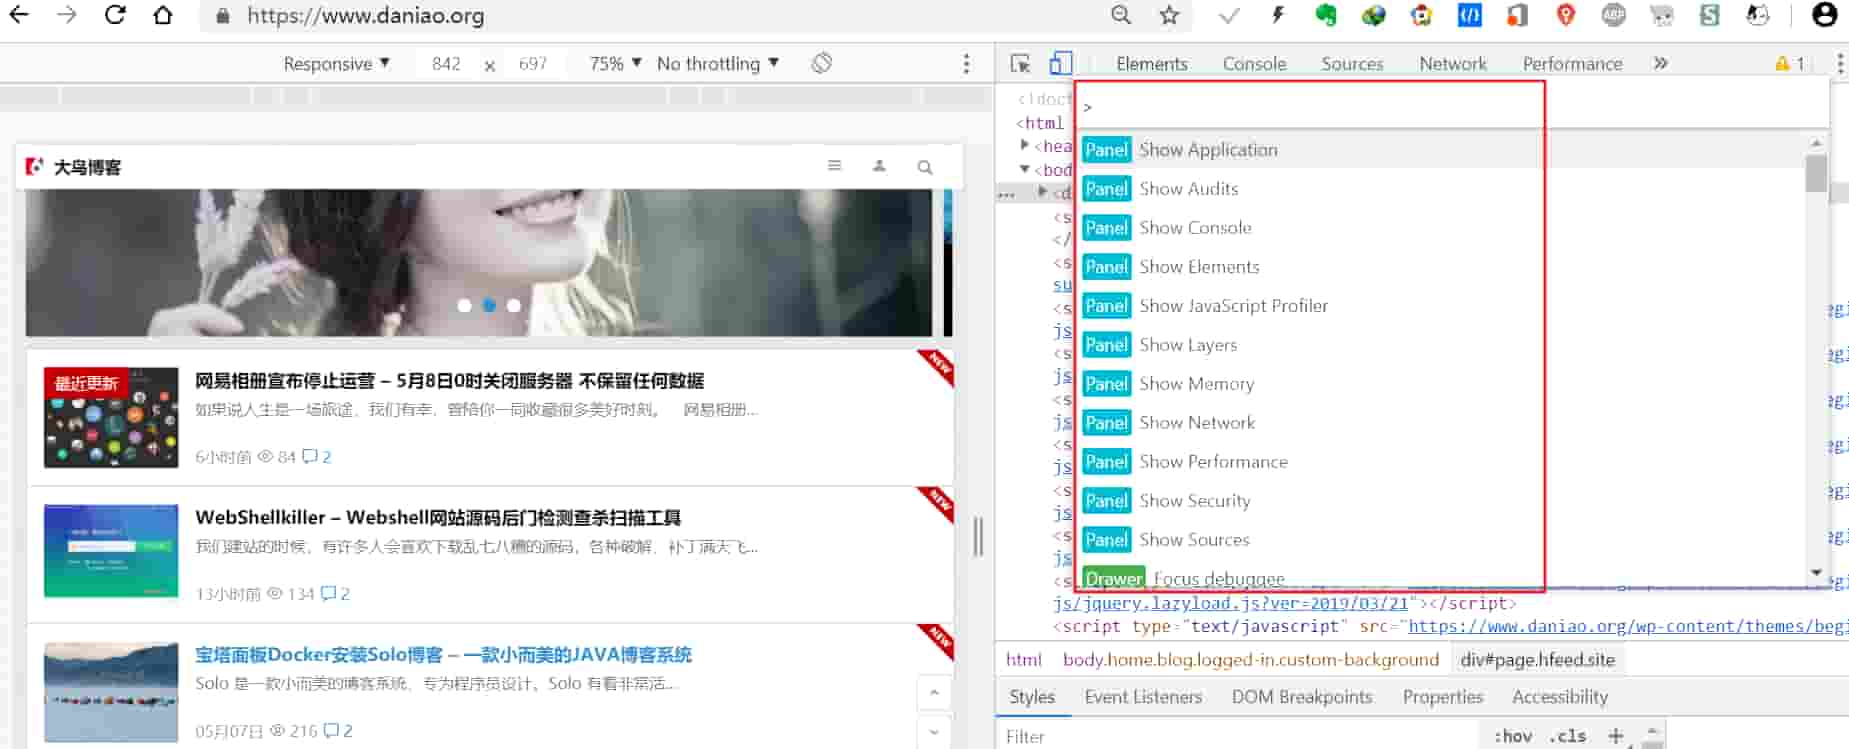
Task: Select first carousel dot indicator
Action: (464, 306)
